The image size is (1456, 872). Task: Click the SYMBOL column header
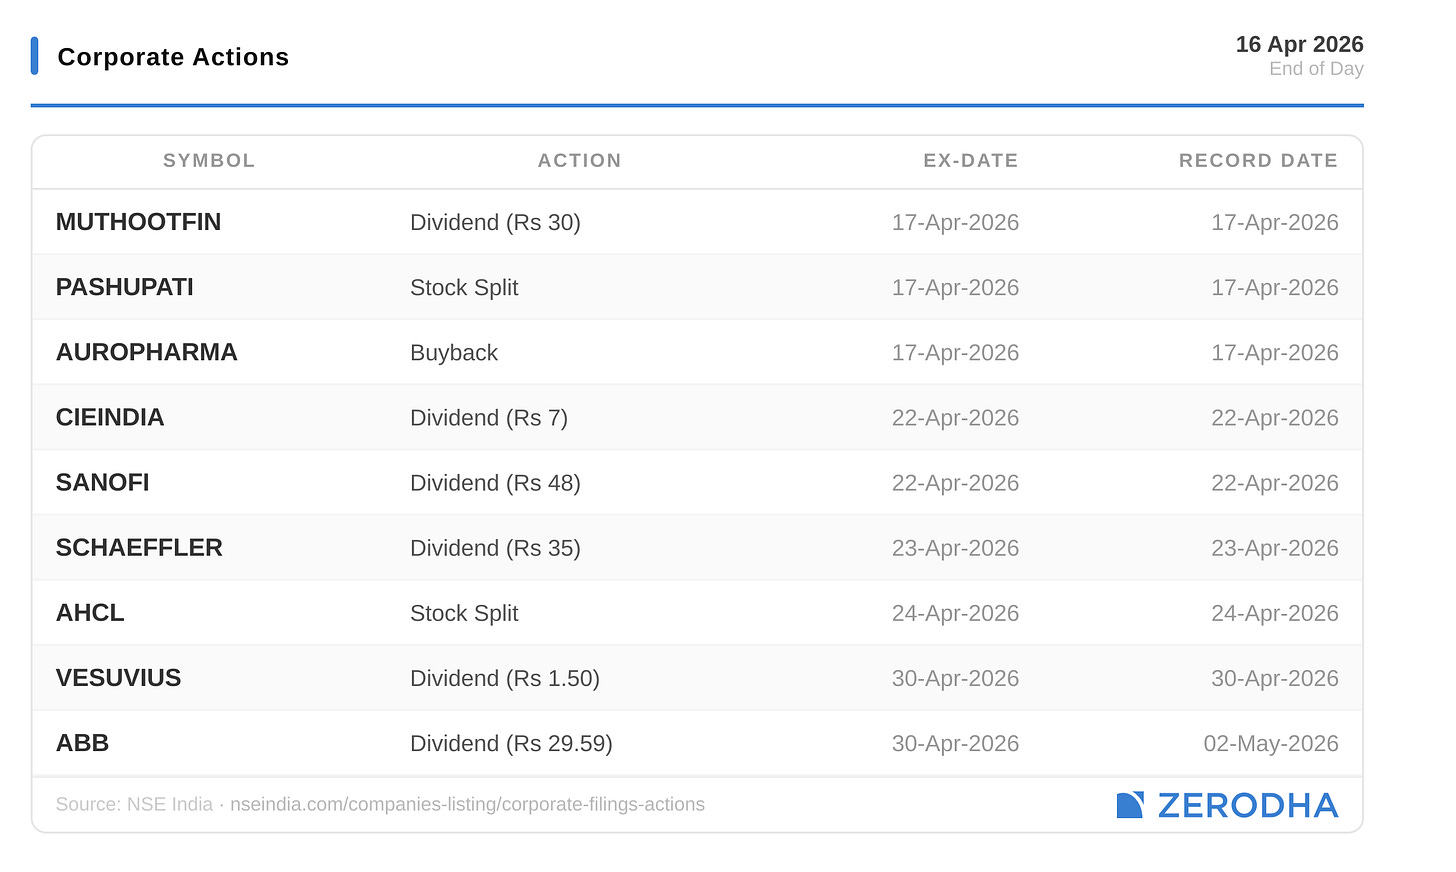pyautogui.click(x=209, y=161)
